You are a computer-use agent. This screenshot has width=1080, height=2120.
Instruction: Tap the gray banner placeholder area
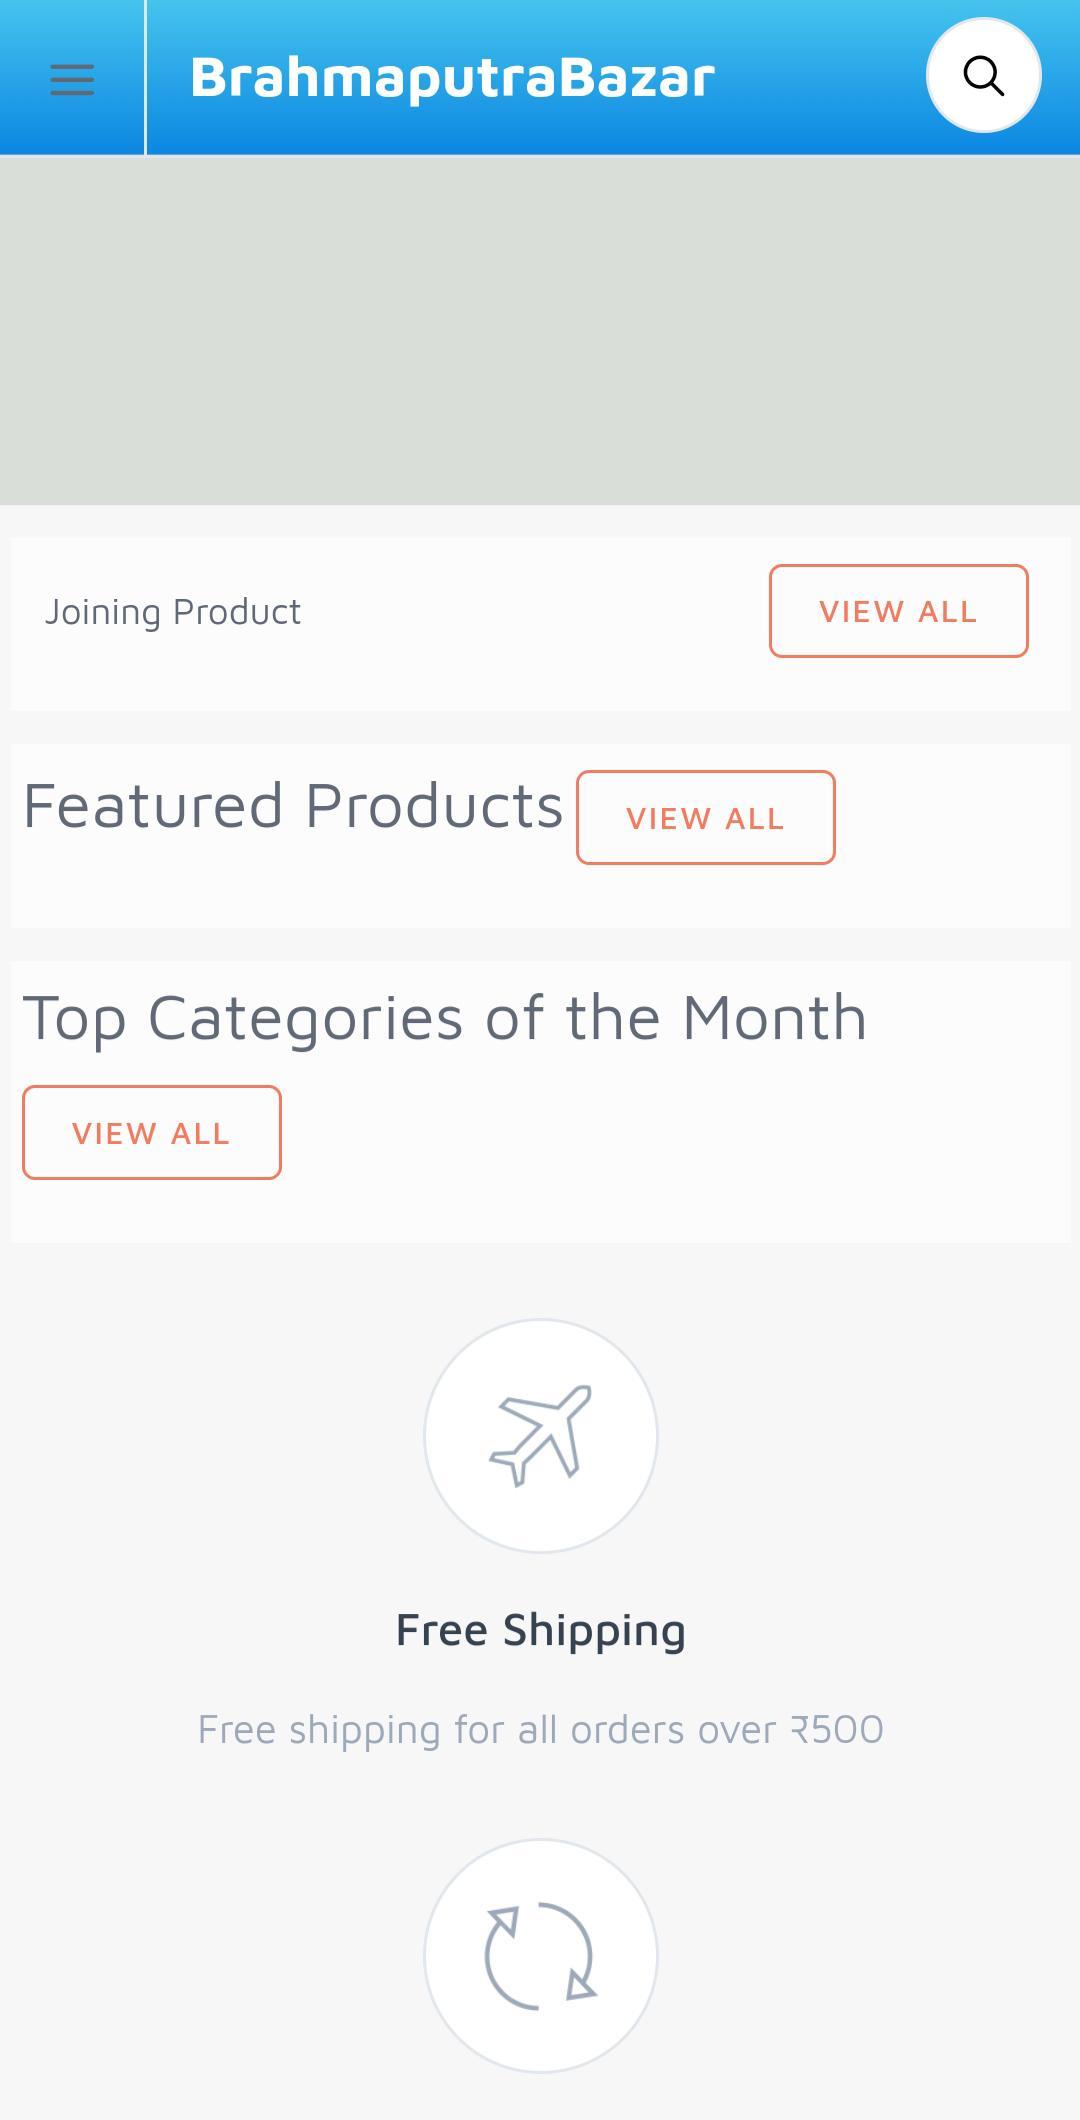pos(540,331)
